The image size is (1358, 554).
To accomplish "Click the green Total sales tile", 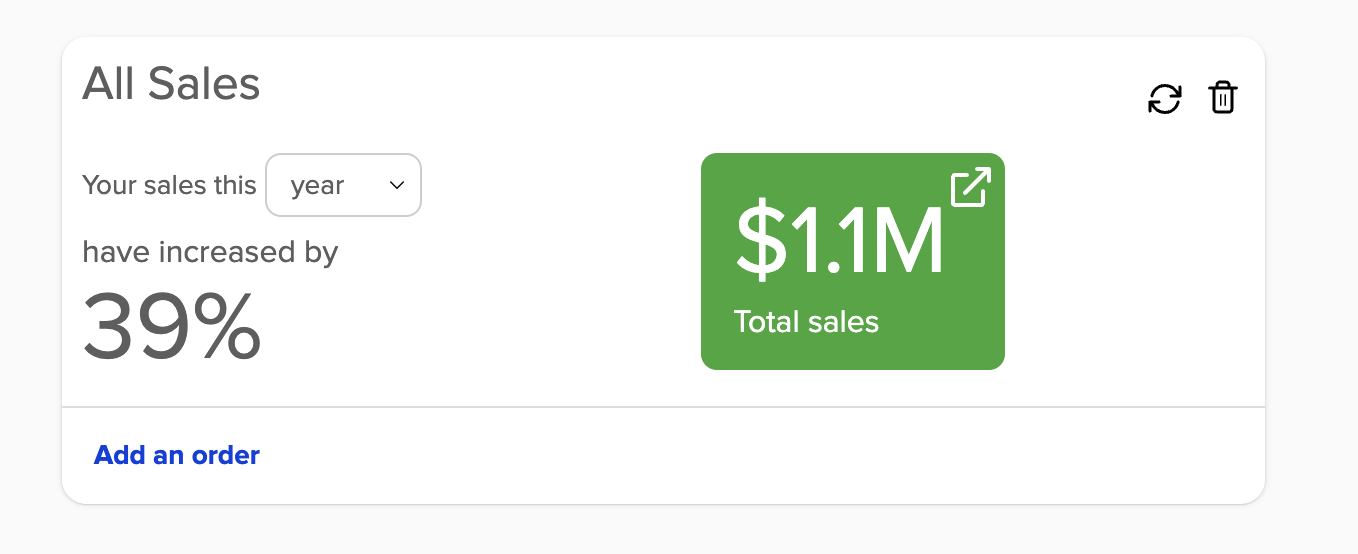I will [852, 261].
